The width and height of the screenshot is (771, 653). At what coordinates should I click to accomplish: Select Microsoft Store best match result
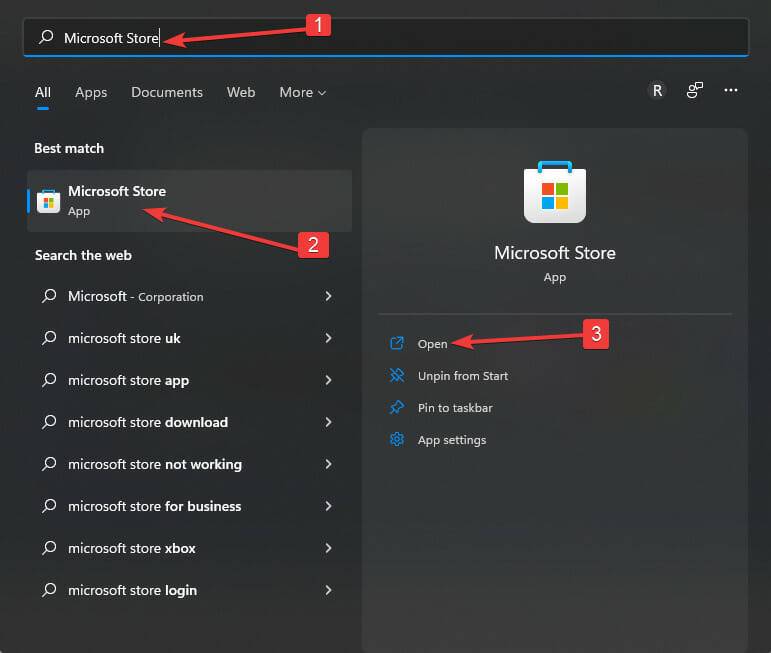pos(190,201)
